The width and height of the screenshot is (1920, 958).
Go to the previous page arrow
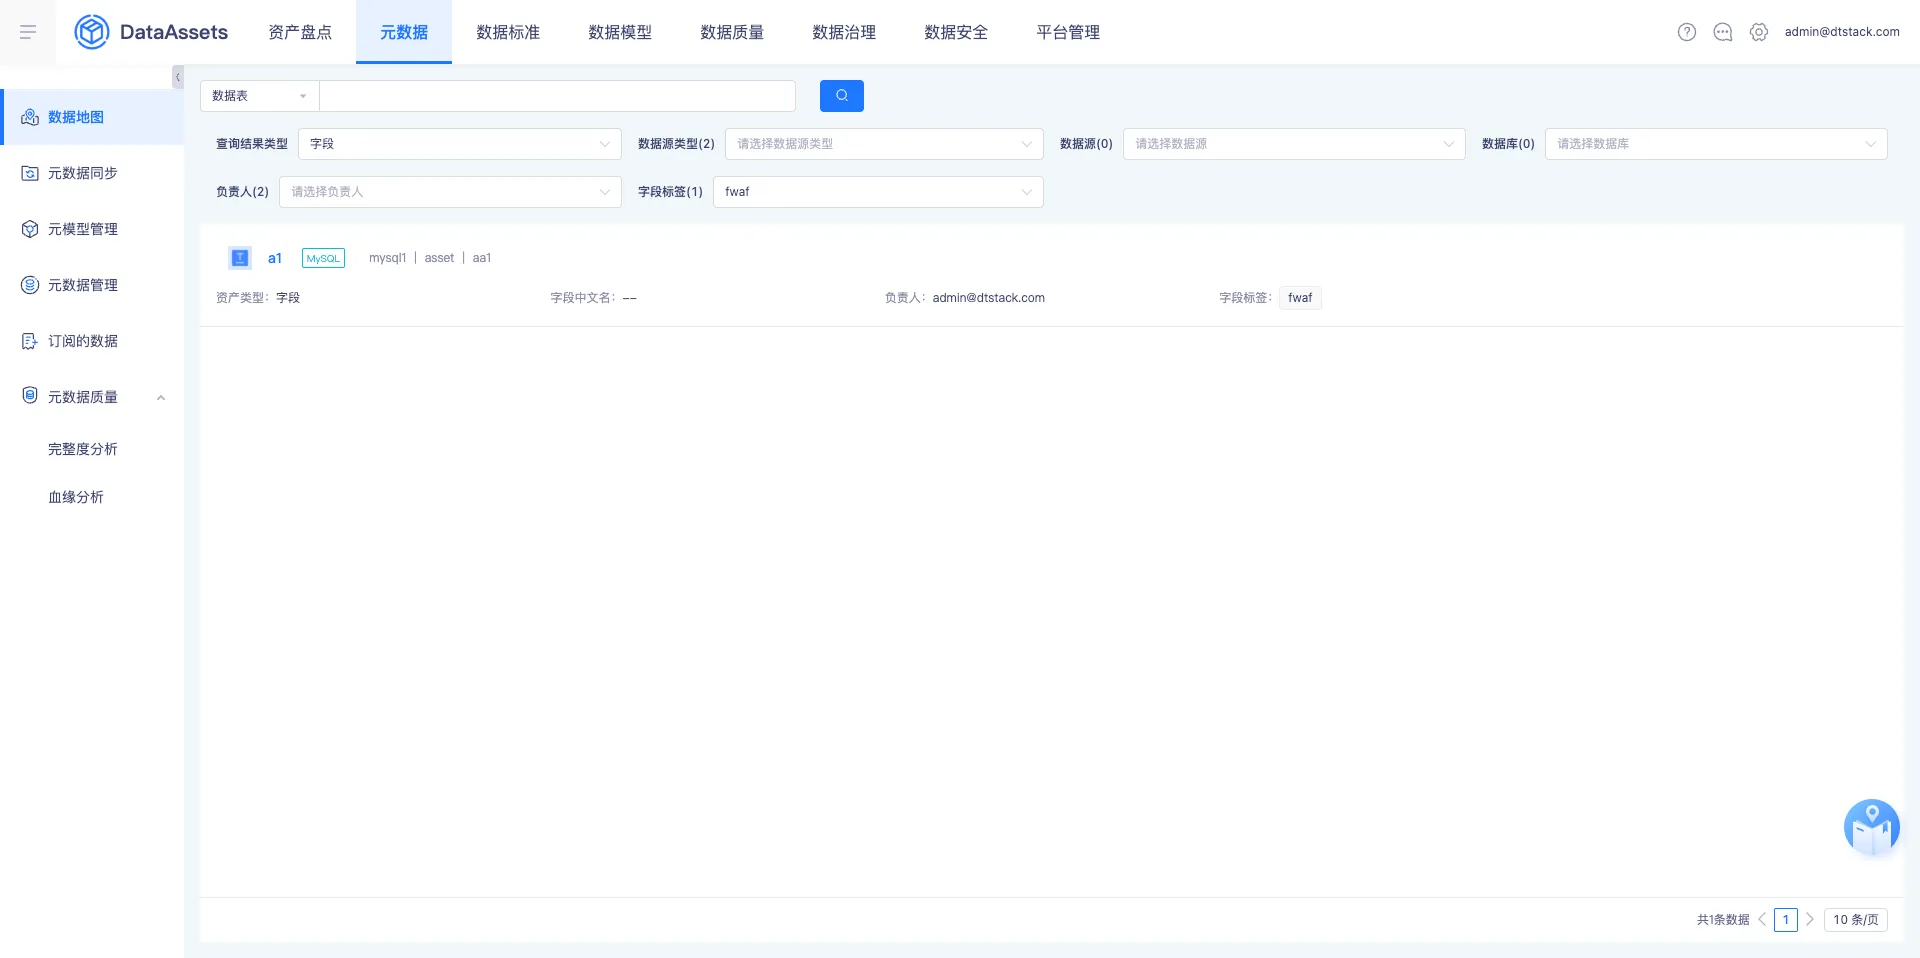click(1762, 919)
